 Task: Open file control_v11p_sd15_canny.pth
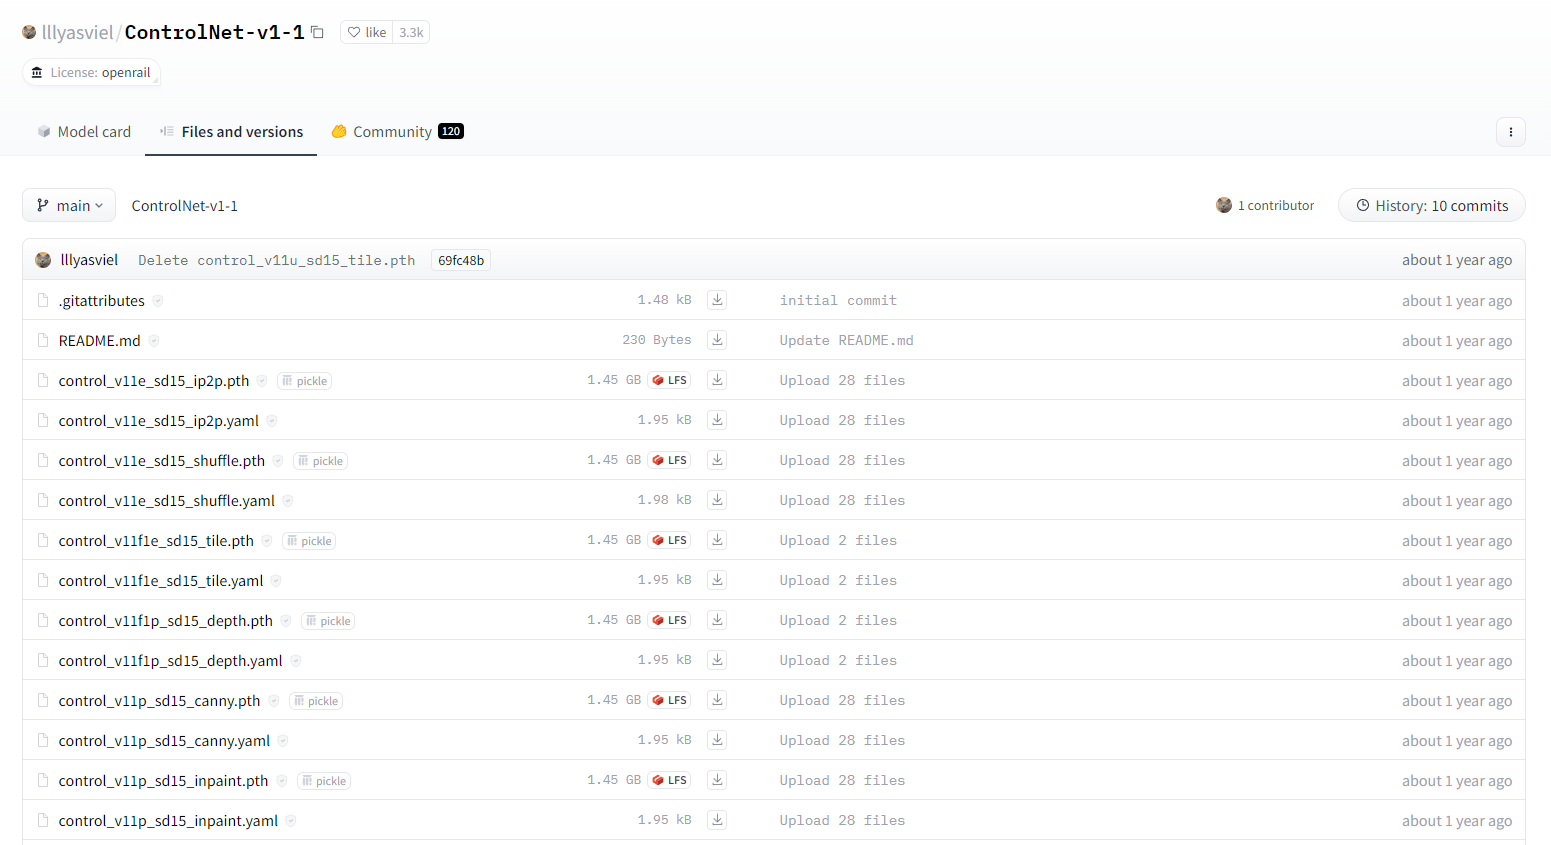[x=159, y=700]
